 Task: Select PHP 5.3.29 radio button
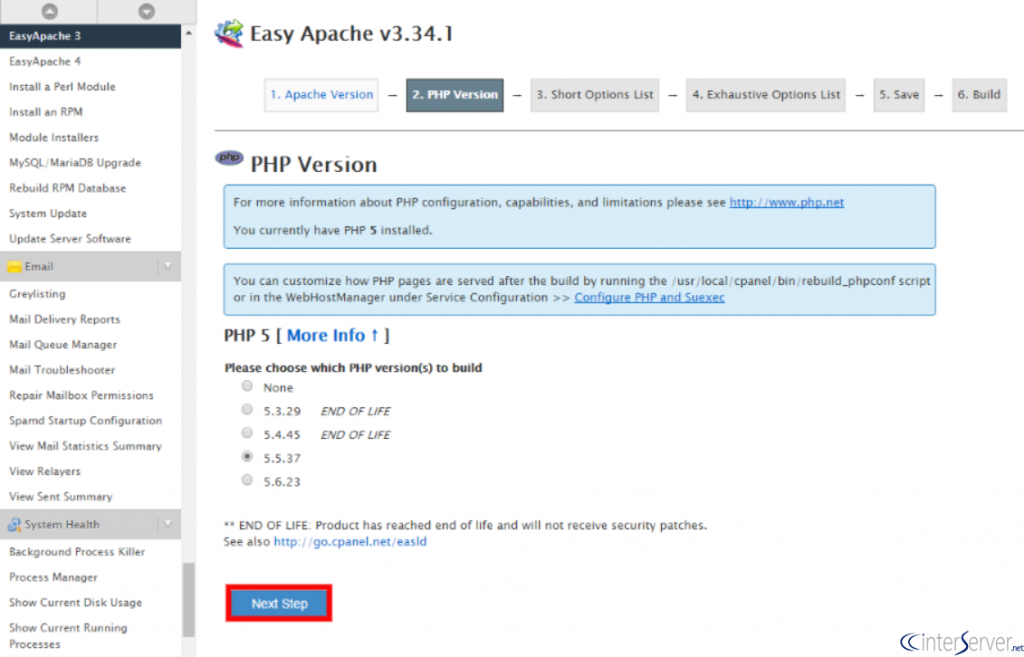click(247, 409)
